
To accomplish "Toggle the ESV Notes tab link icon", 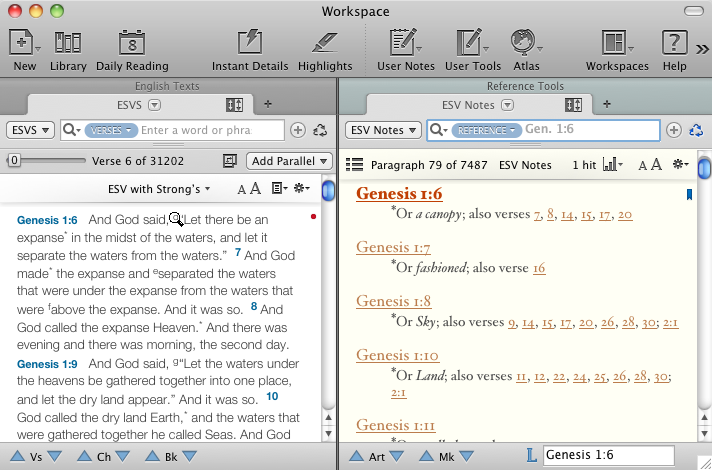I will point(574,105).
